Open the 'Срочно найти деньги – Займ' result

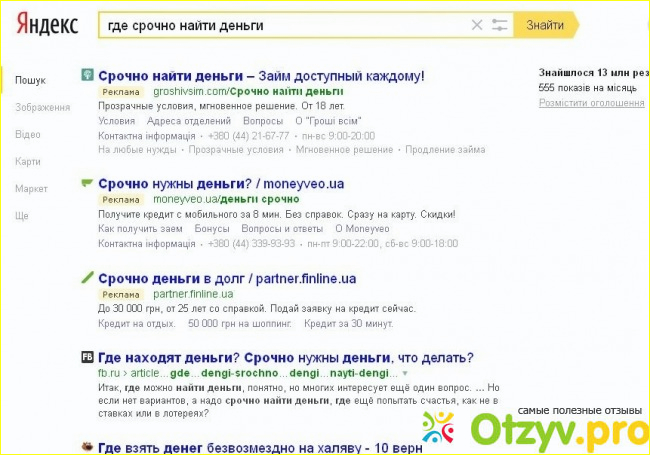coord(261,75)
